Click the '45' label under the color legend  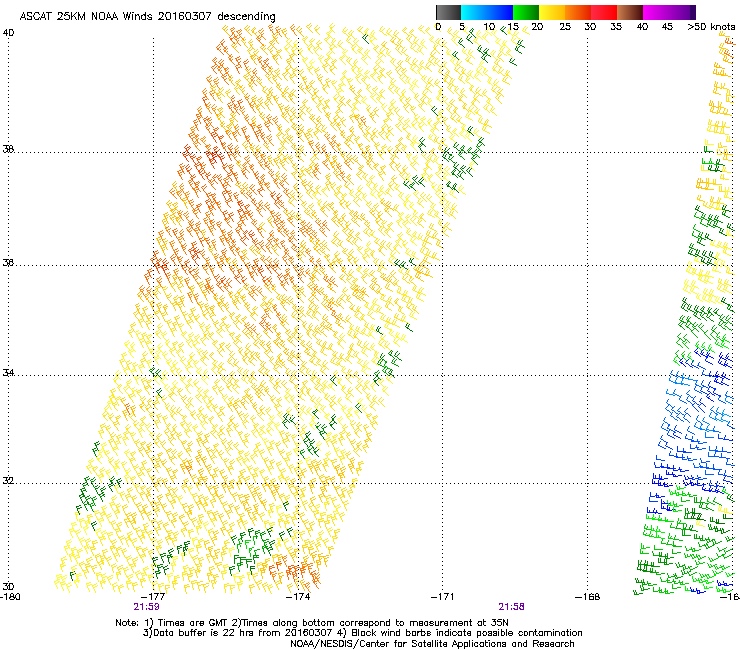pos(667,26)
